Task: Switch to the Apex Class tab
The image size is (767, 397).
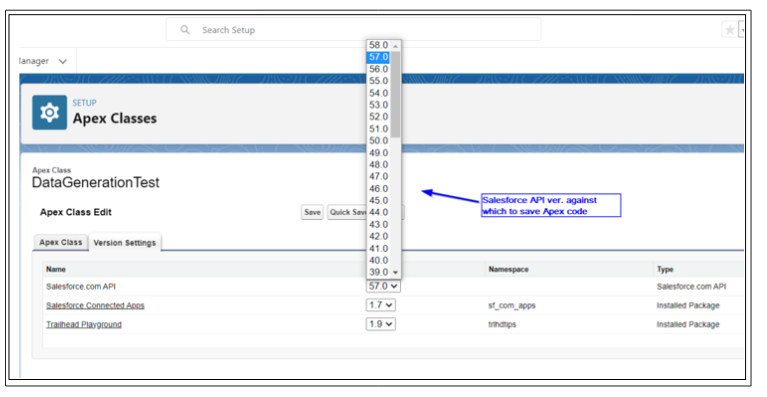Action: (61, 243)
